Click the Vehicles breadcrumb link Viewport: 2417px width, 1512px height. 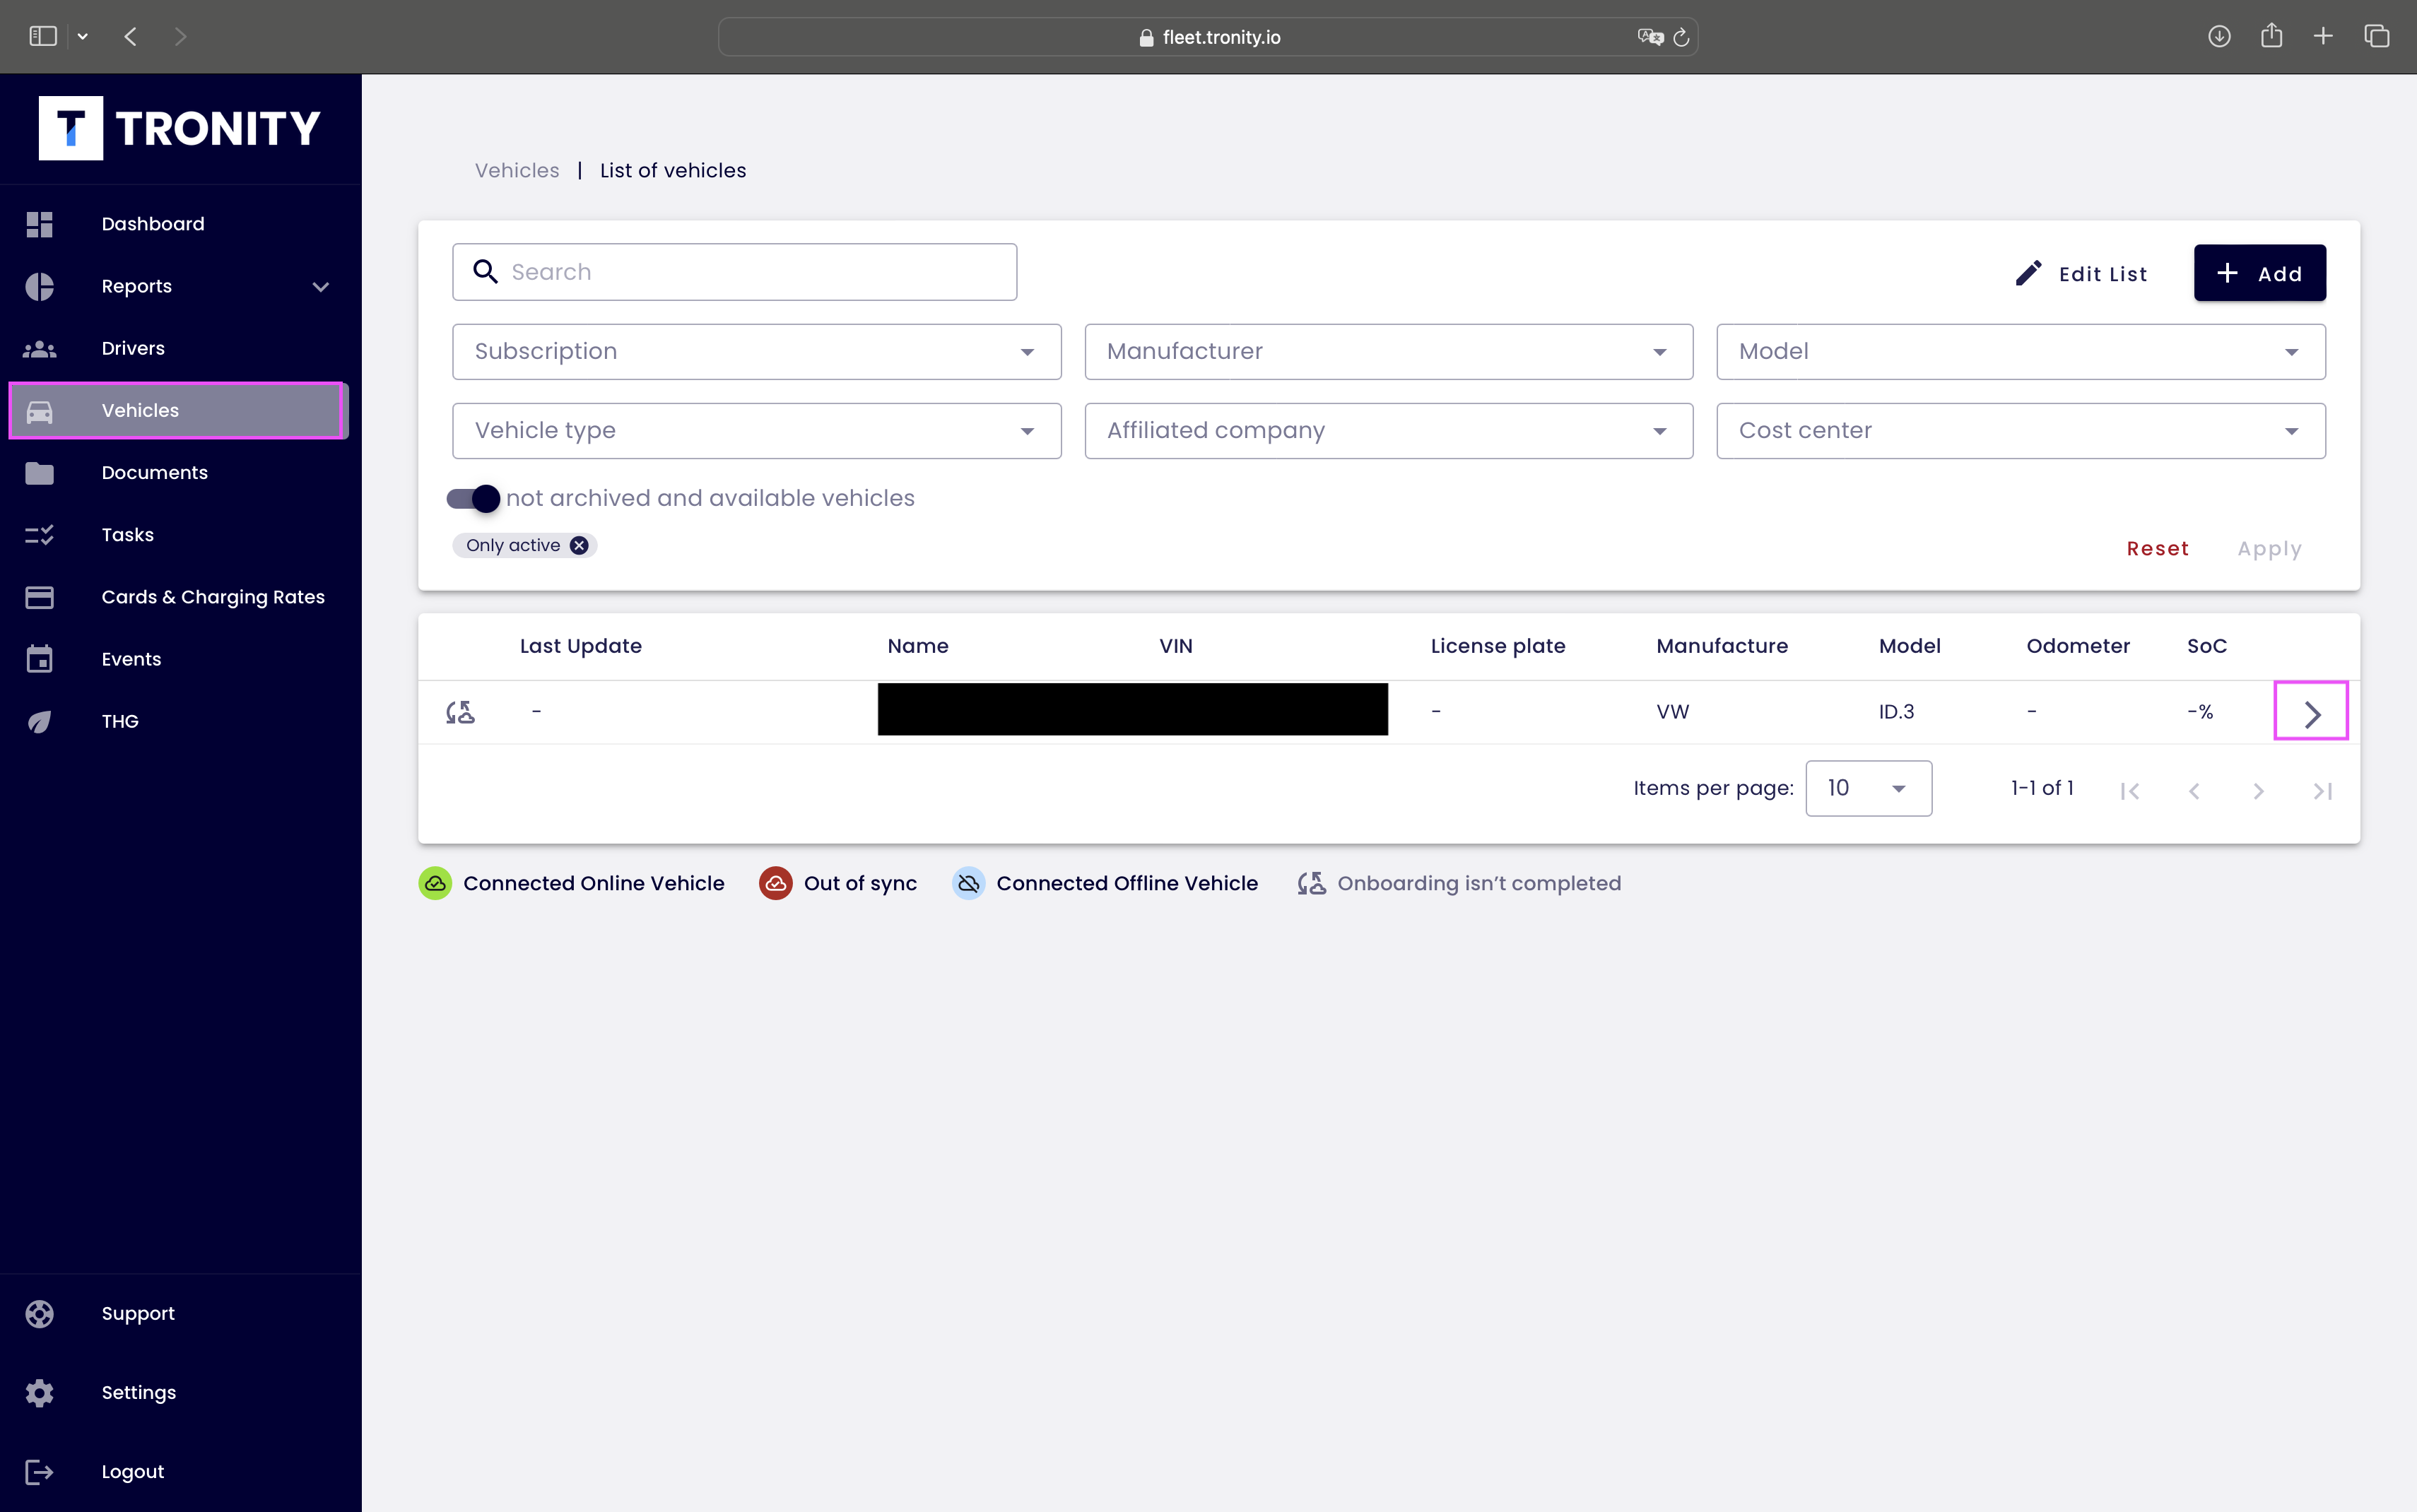tap(517, 170)
